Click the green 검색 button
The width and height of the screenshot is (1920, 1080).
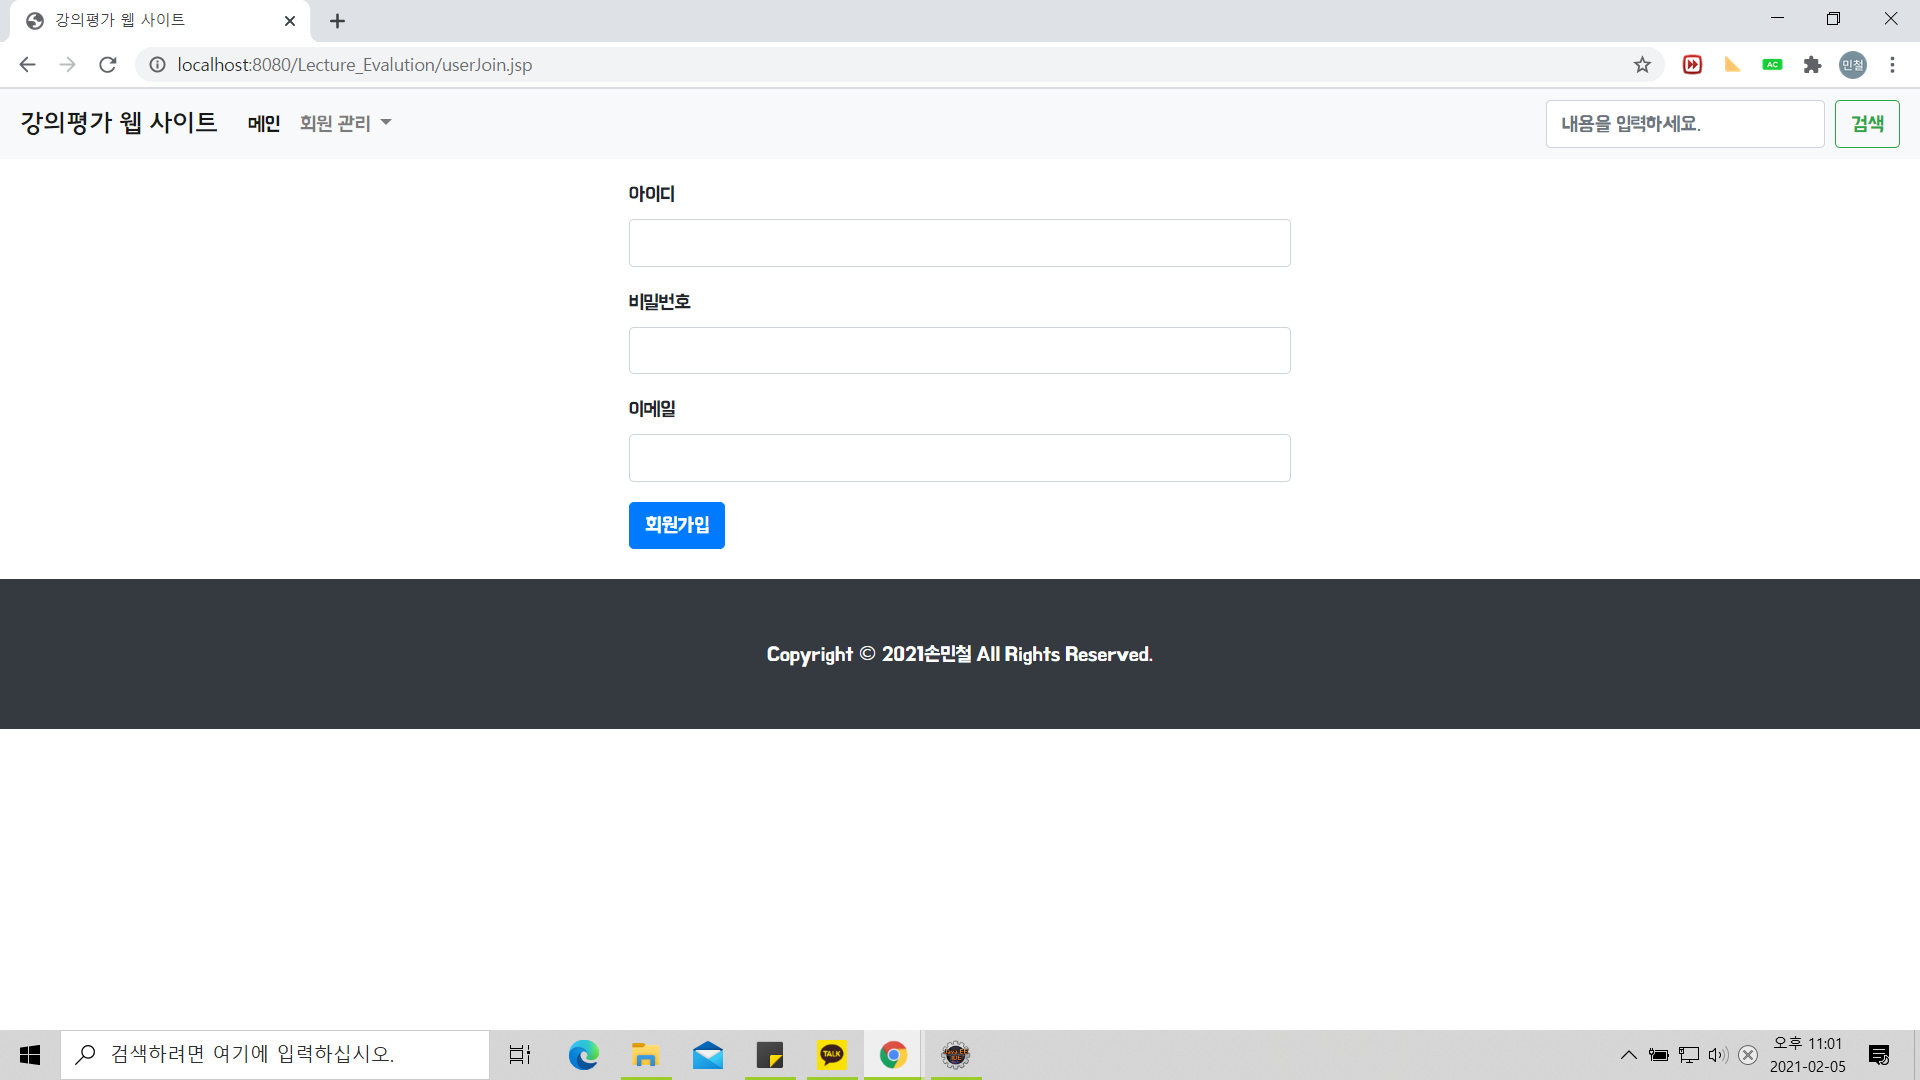pyautogui.click(x=1866, y=124)
